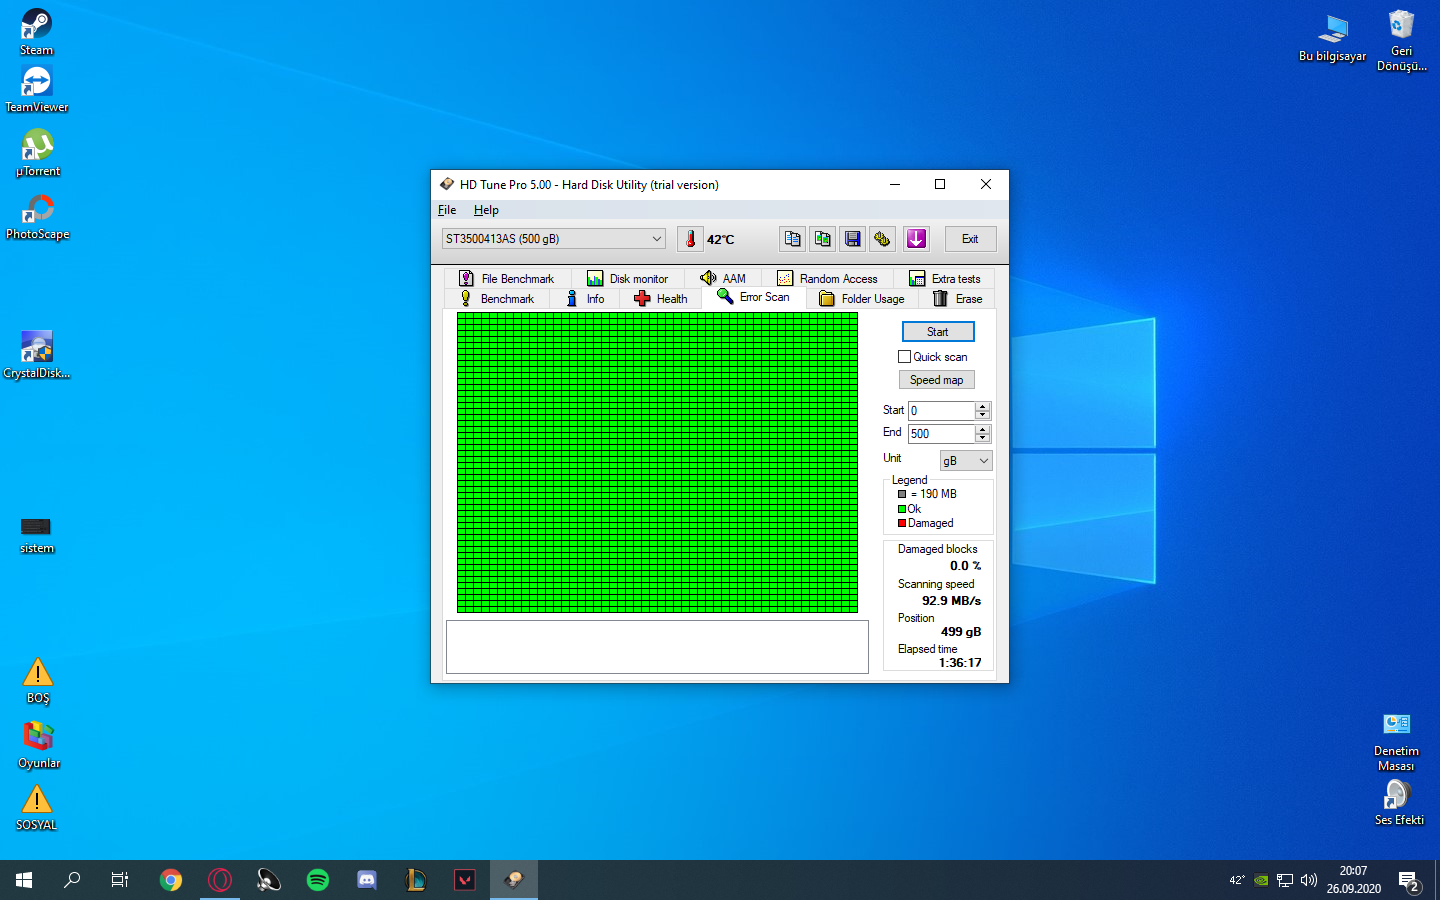Click the 1:36:17 elapsed time value

coord(960,663)
